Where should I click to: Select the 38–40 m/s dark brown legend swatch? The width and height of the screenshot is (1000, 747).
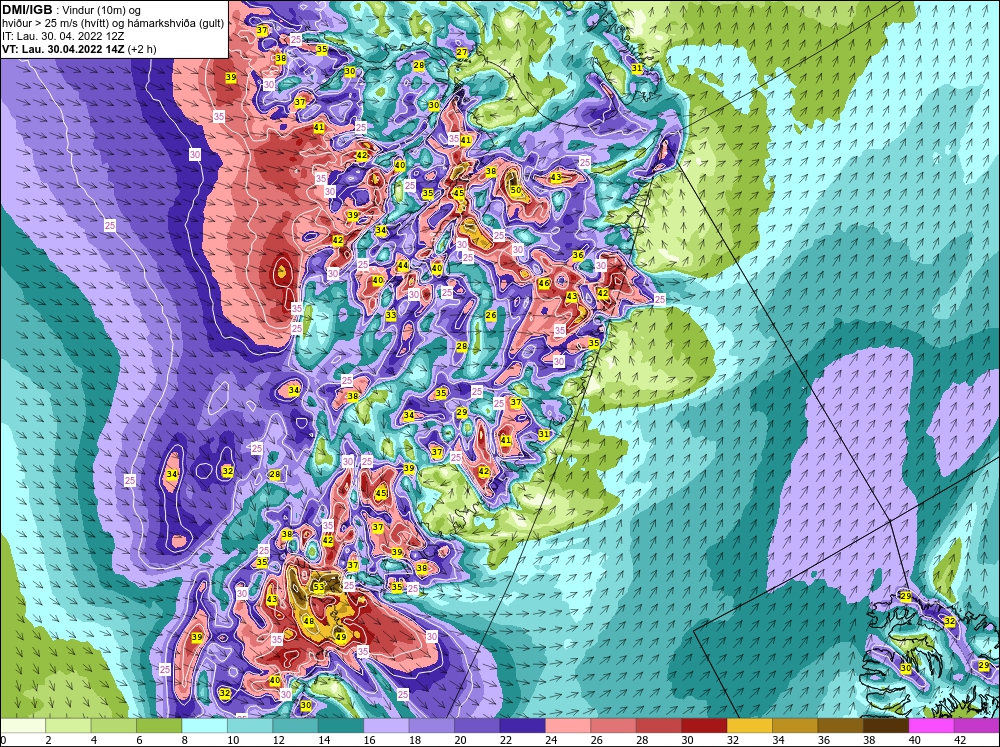click(886, 726)
